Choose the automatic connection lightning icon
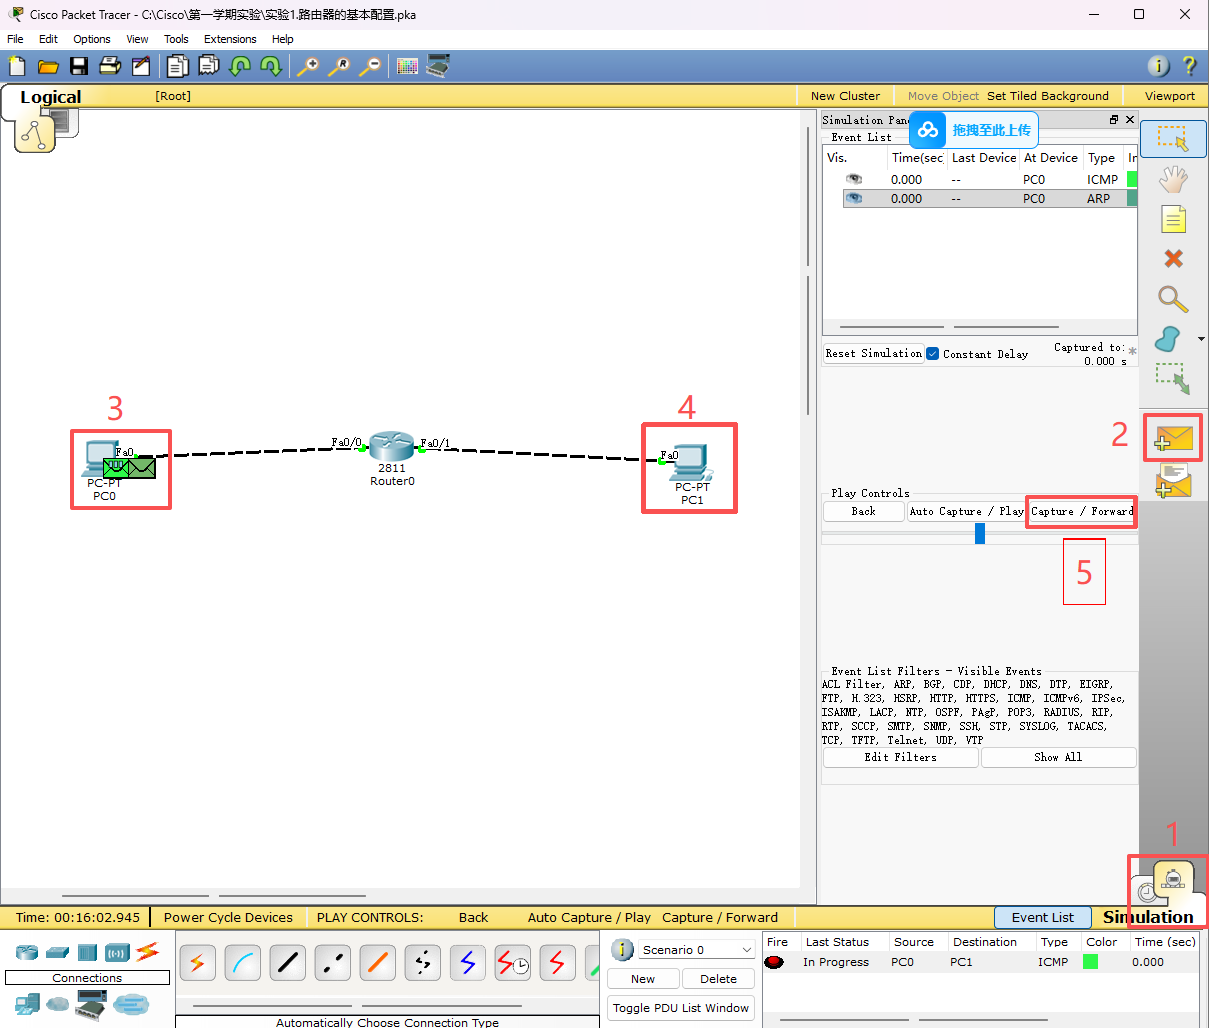Screen dimensions: 1209x1028 click(x=197, y=963)
